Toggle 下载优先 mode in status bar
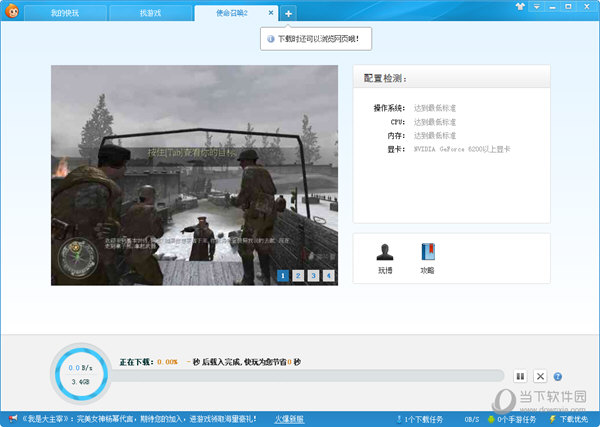The height and width of the screenshot is (427, 600). point(569,419)
